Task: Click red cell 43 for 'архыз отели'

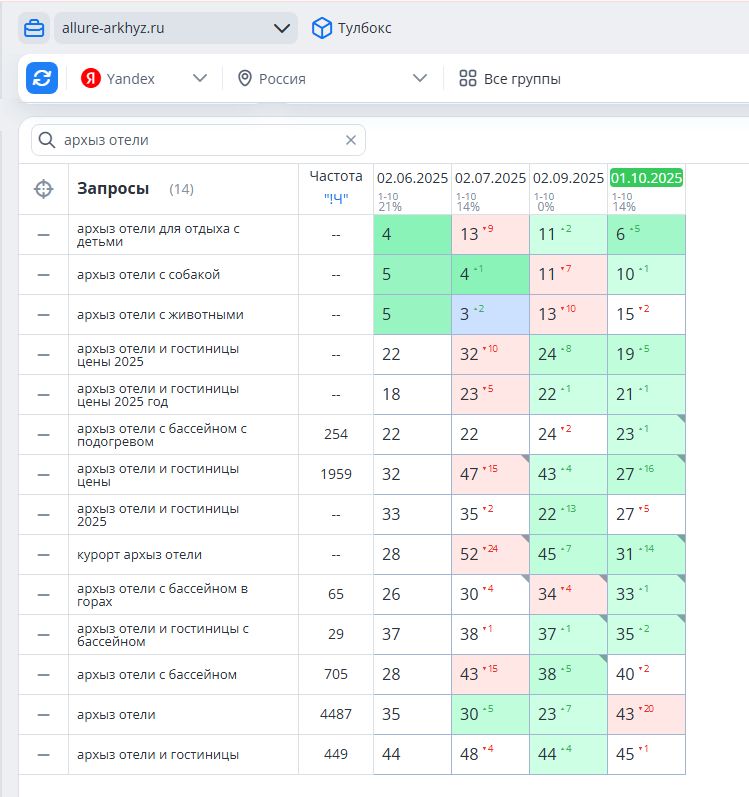Action: coord(646,715)
